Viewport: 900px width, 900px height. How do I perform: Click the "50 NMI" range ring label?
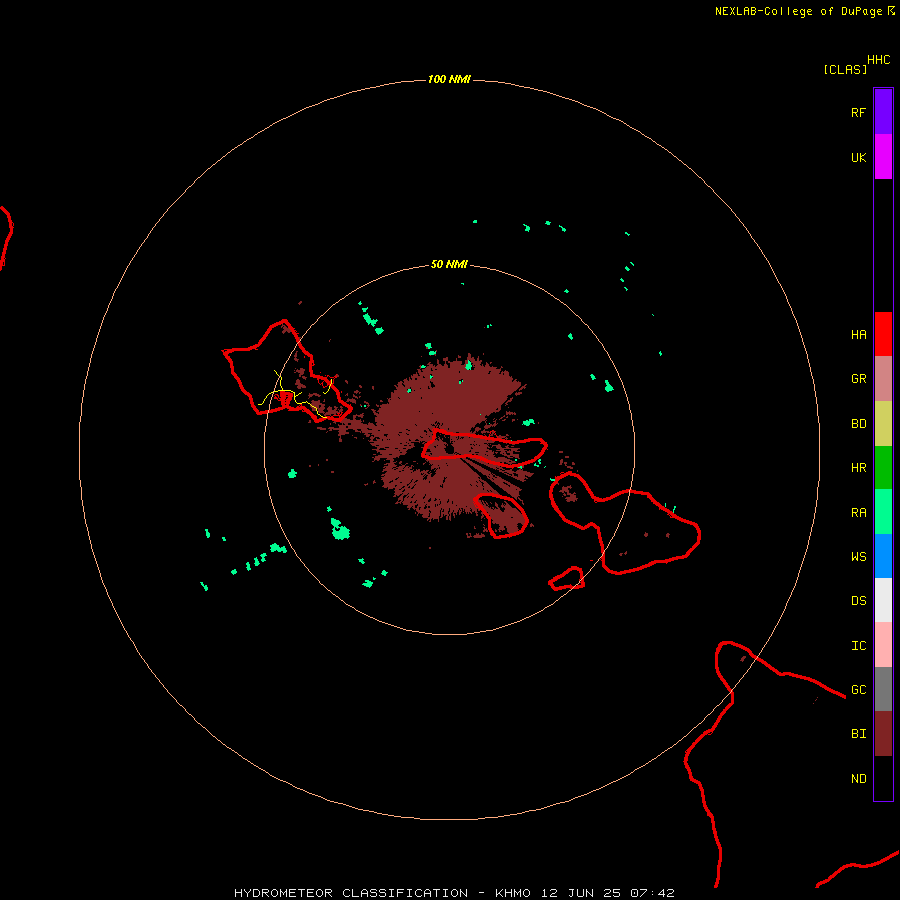(449, 264)
